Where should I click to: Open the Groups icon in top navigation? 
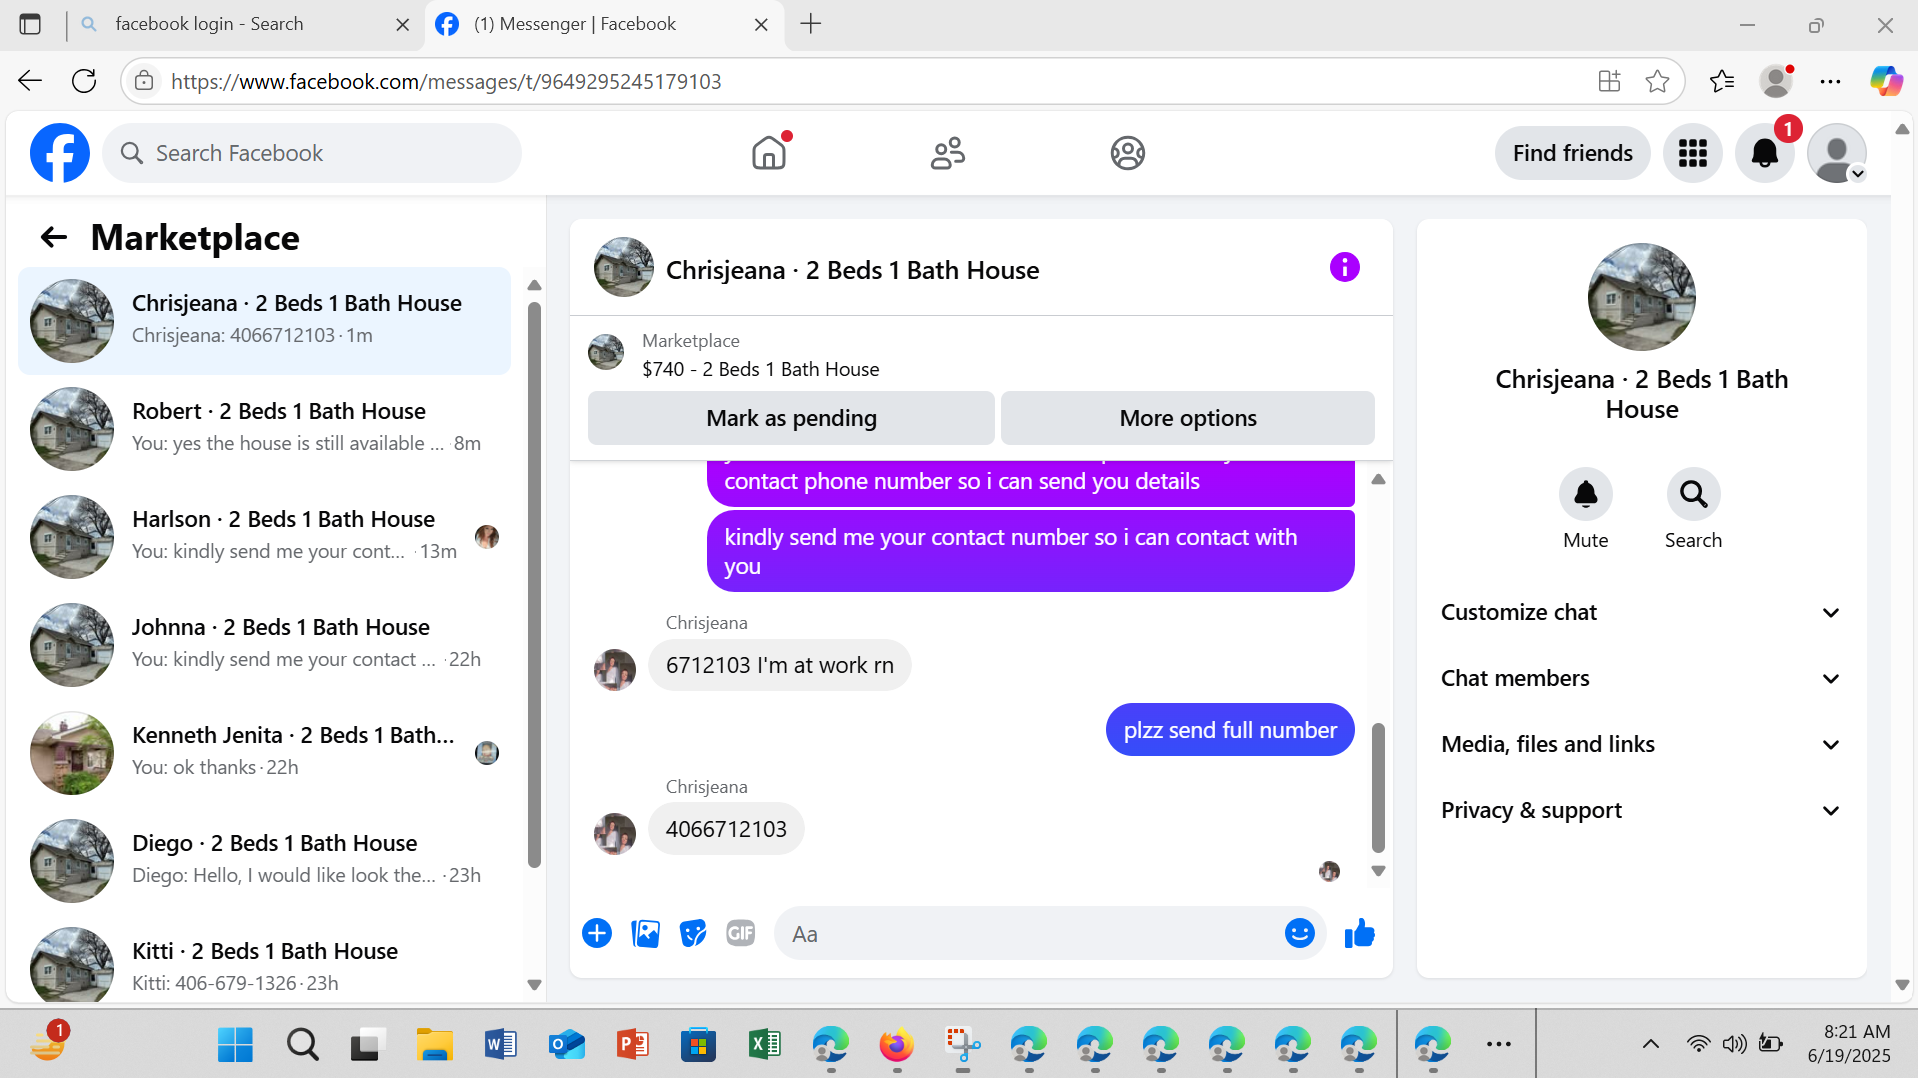[1127, 153]
